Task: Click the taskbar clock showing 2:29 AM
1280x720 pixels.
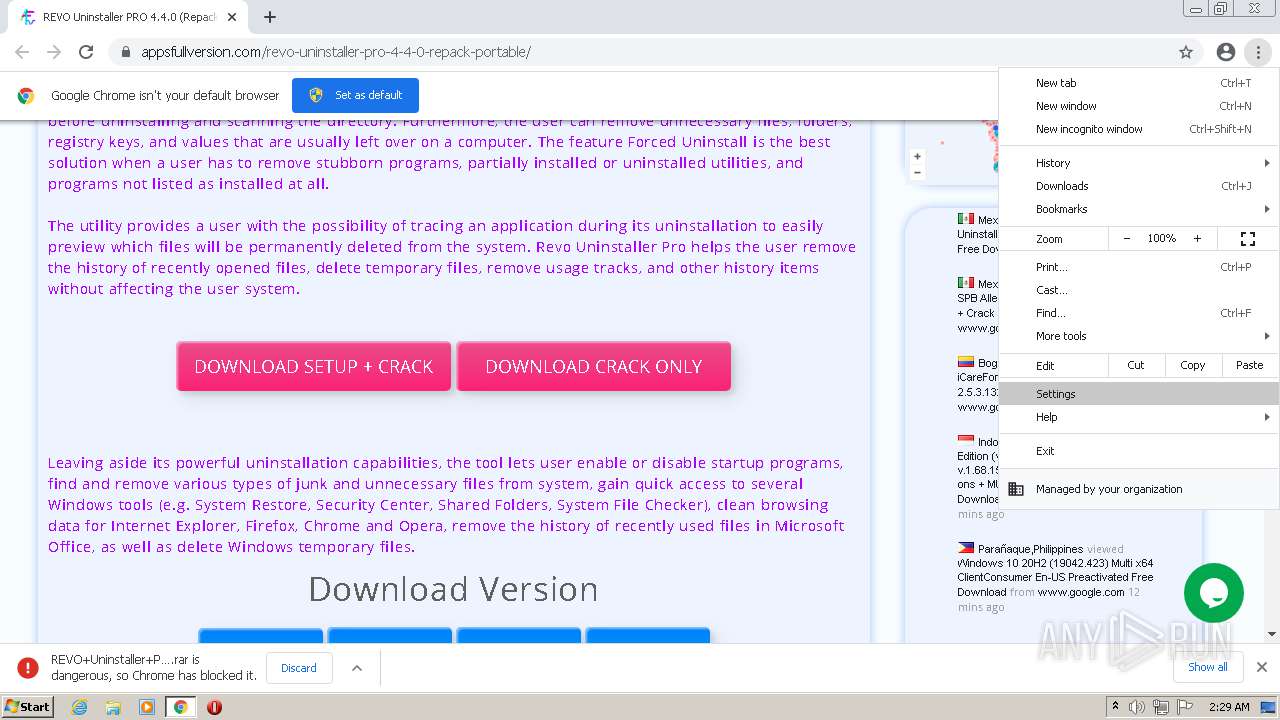Action: (1228, 707)
